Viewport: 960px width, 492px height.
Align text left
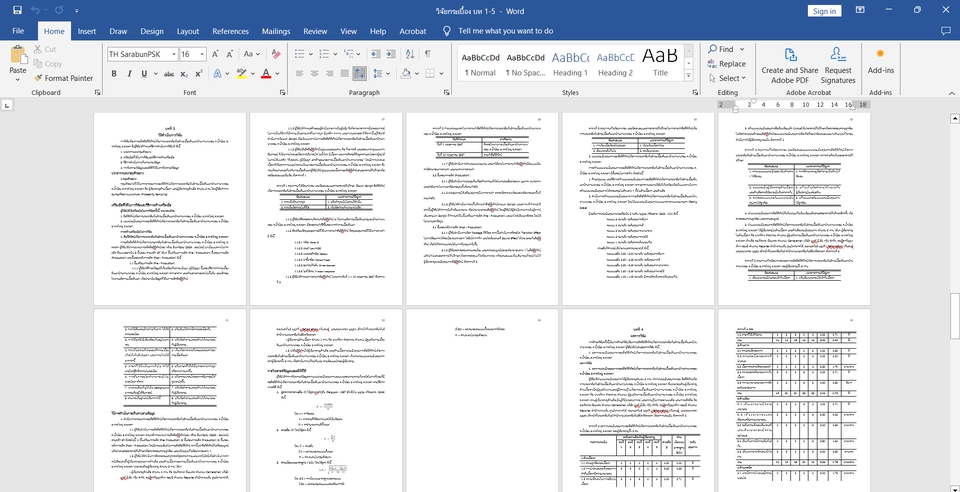(299, 73)
